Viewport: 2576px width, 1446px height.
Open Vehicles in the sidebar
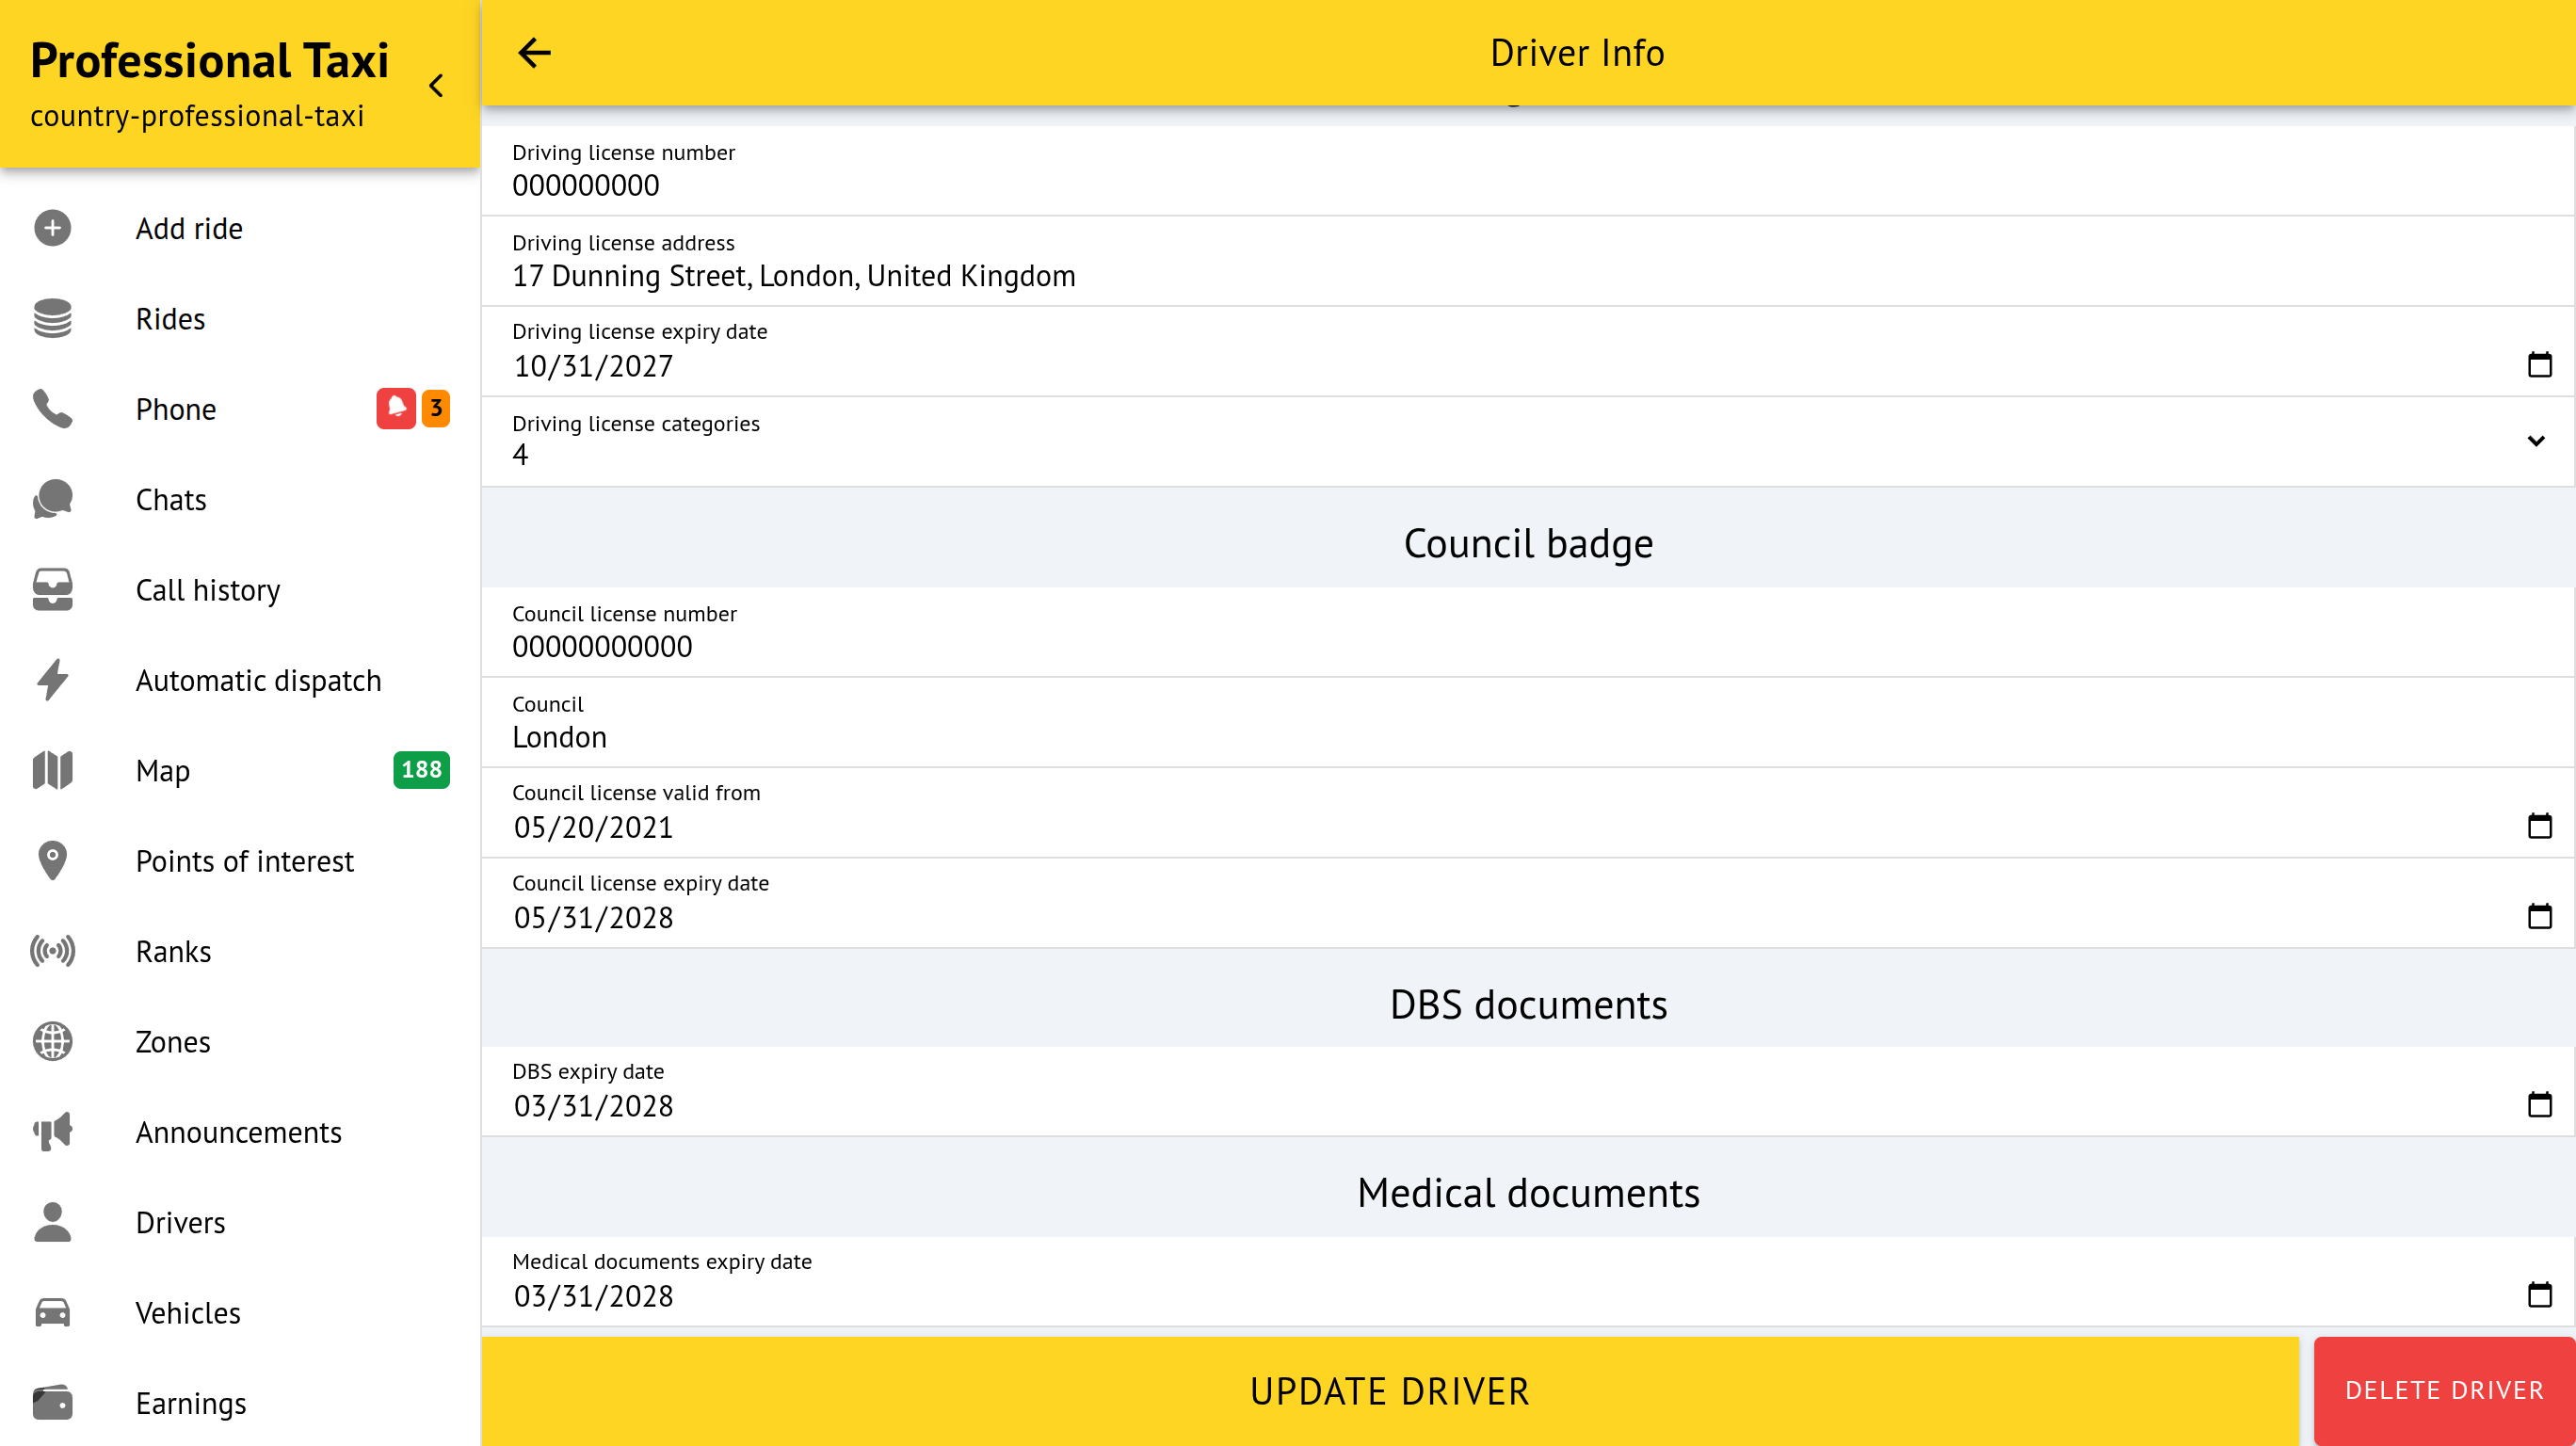188,1313
